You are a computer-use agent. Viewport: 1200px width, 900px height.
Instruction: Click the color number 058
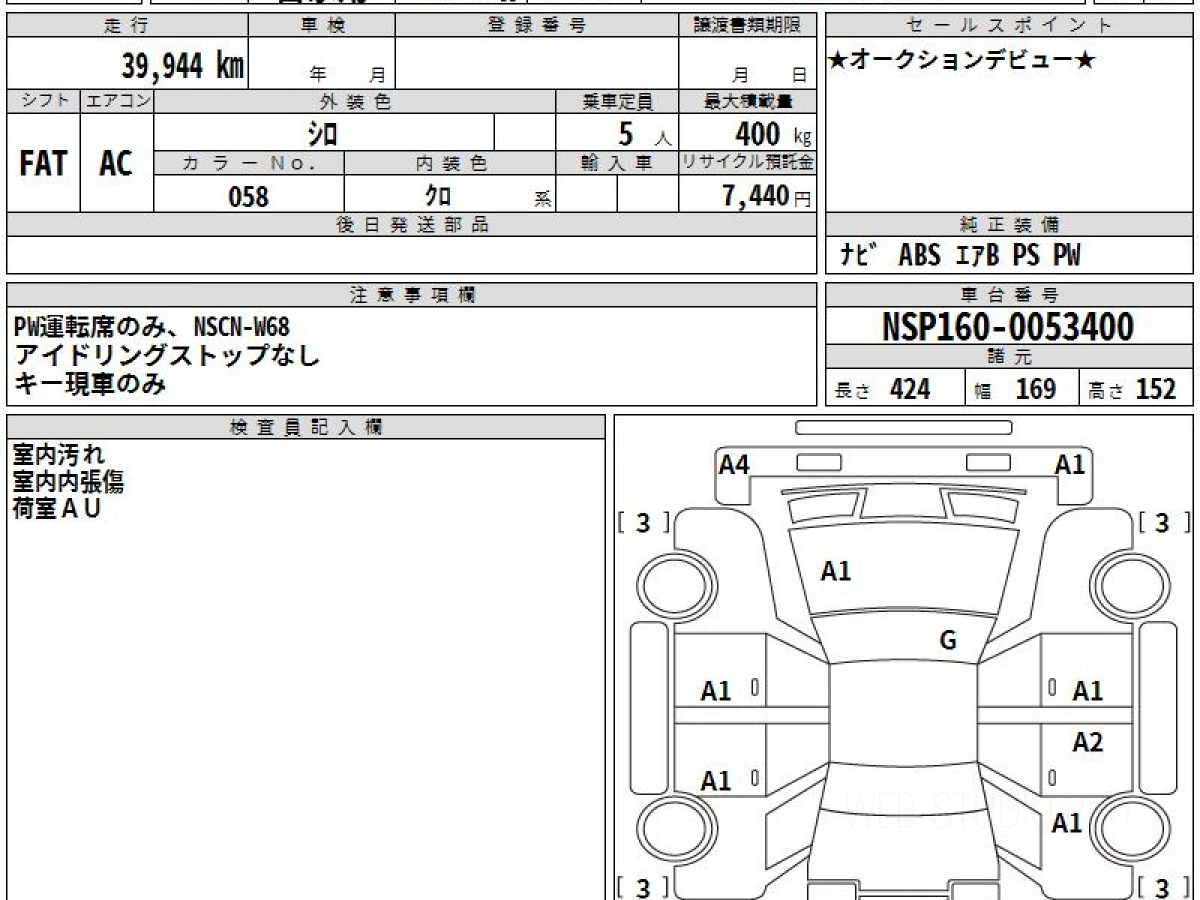click(249, 197)
